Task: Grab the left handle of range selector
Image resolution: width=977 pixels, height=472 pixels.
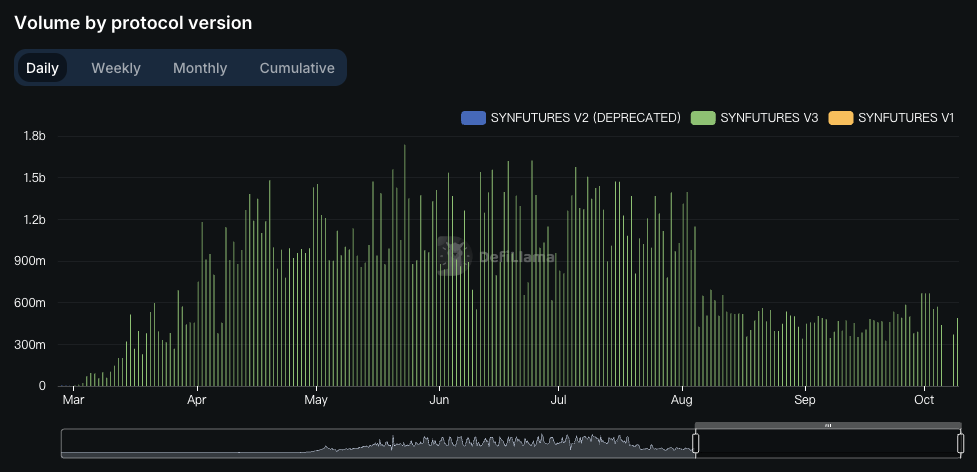Action: [696, 443]
